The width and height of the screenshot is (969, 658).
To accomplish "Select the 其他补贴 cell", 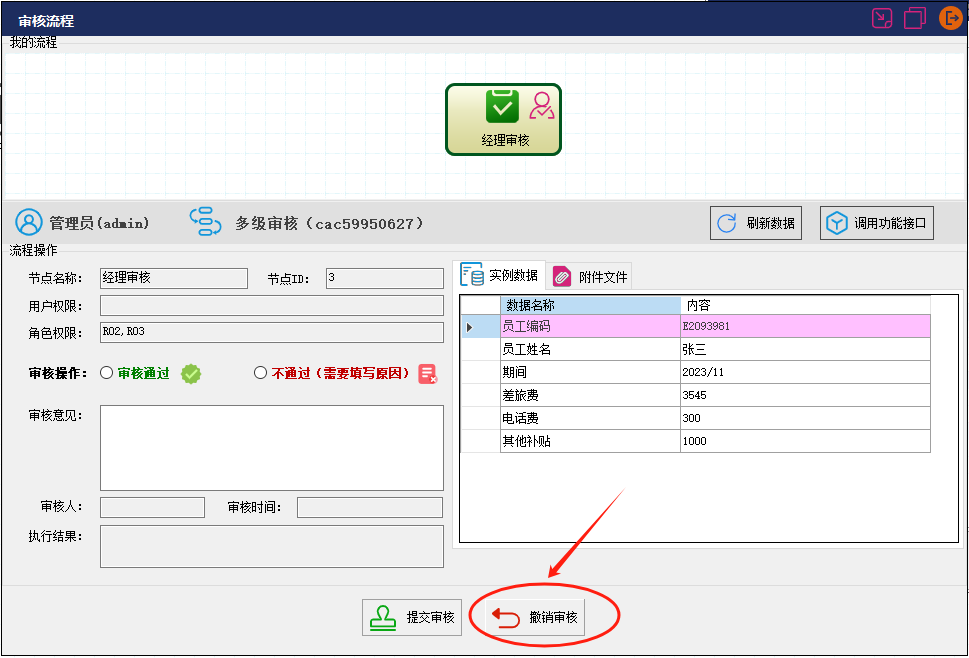I will point(590,441).
